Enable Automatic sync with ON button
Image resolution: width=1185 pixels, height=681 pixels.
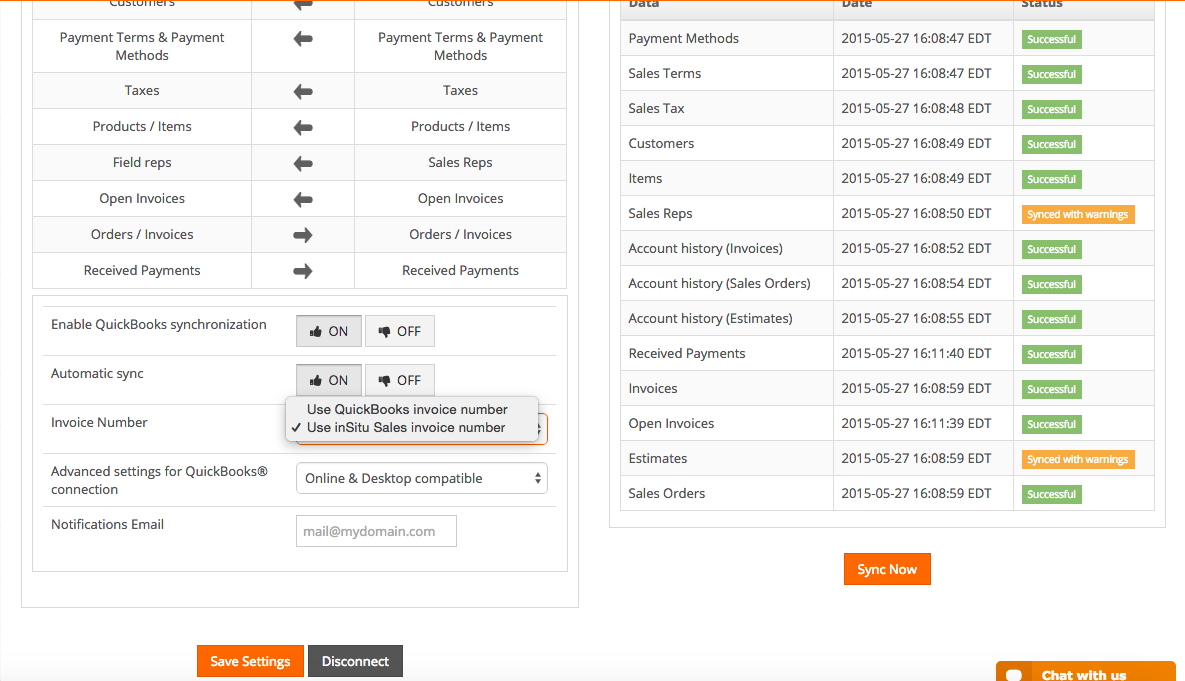329,380
